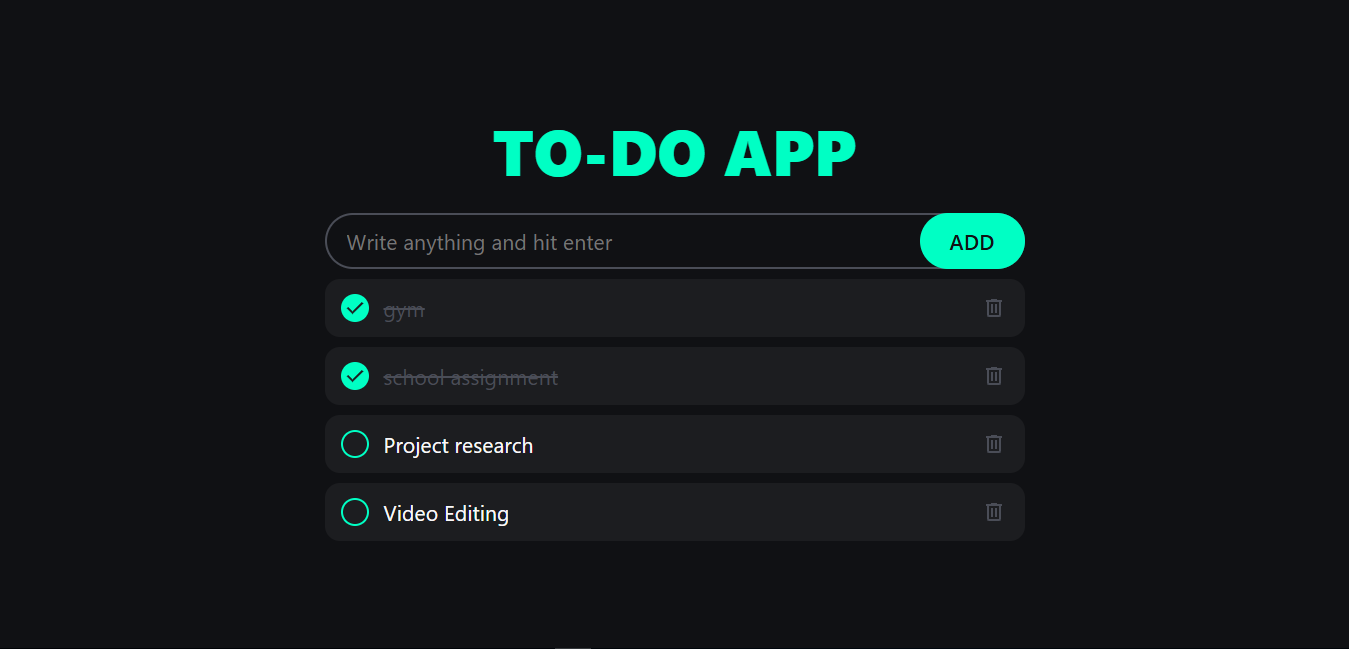This screenshot has height=649, width=1349.
Task: Click empty space in the gym row
Action: click(x=700, y=308)
